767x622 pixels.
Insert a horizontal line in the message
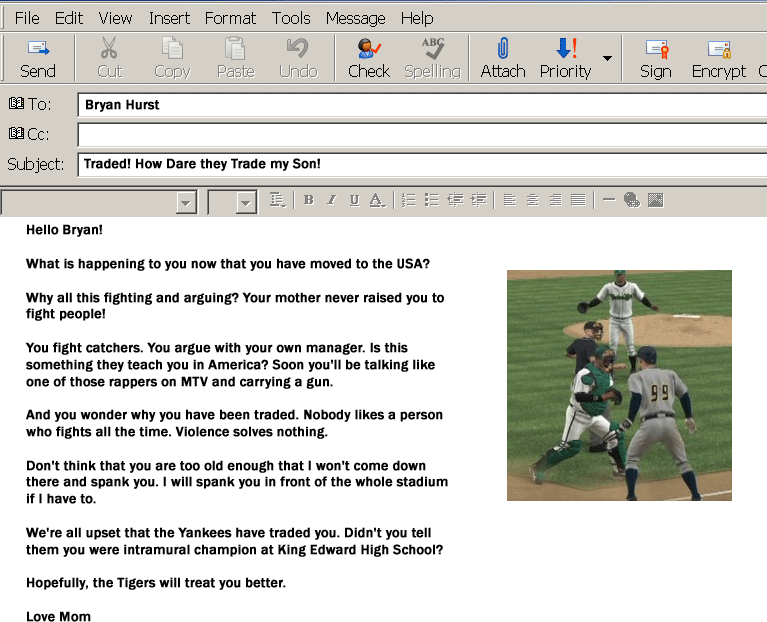pos(609,200)
